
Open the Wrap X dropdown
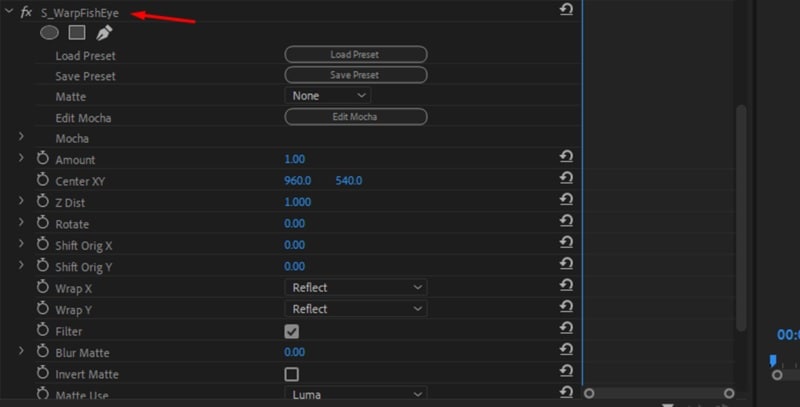[356, 288]
